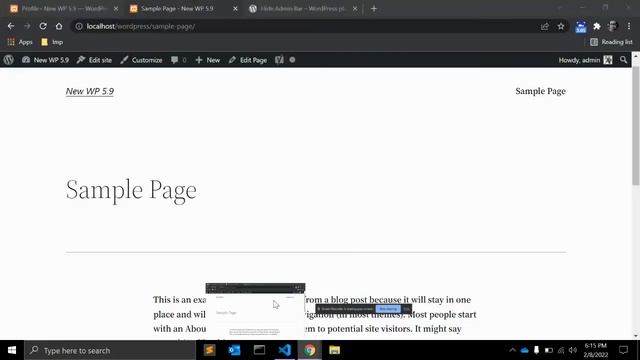The image size is (640, 360).
Task: Go back to the previous page
Action: click(x=11, y=26)
